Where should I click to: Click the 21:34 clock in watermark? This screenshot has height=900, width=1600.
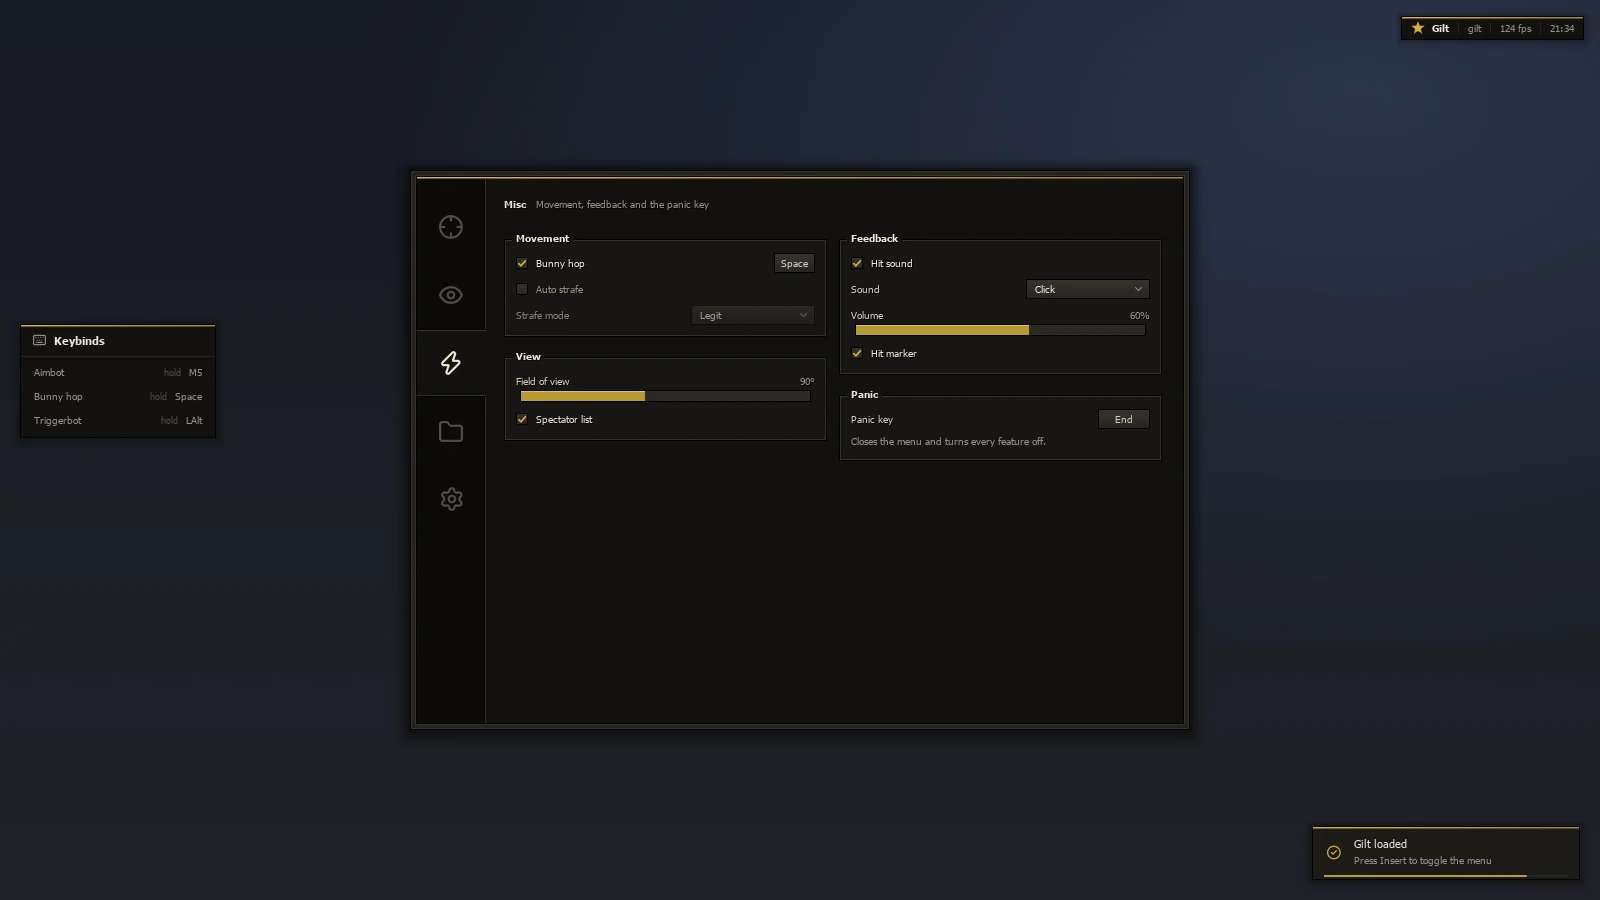coord(1562,29)
